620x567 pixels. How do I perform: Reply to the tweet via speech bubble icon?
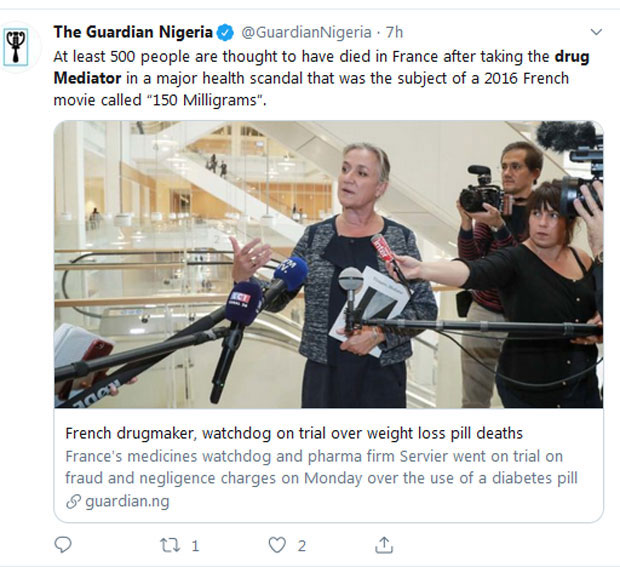pos(63,545)
